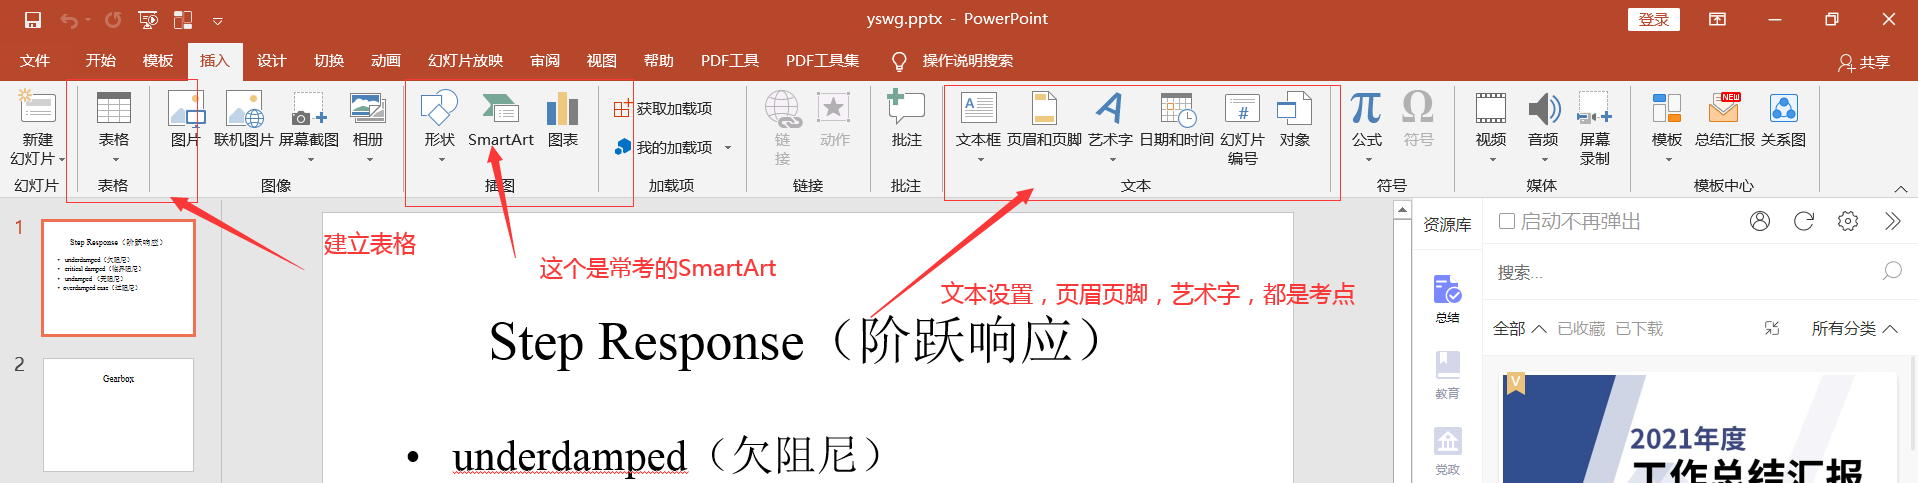Viewport: 1918px width, 483px height.
Task: Start Screen Recording (屏幕录制)
Action: (x=1595, y=128)
